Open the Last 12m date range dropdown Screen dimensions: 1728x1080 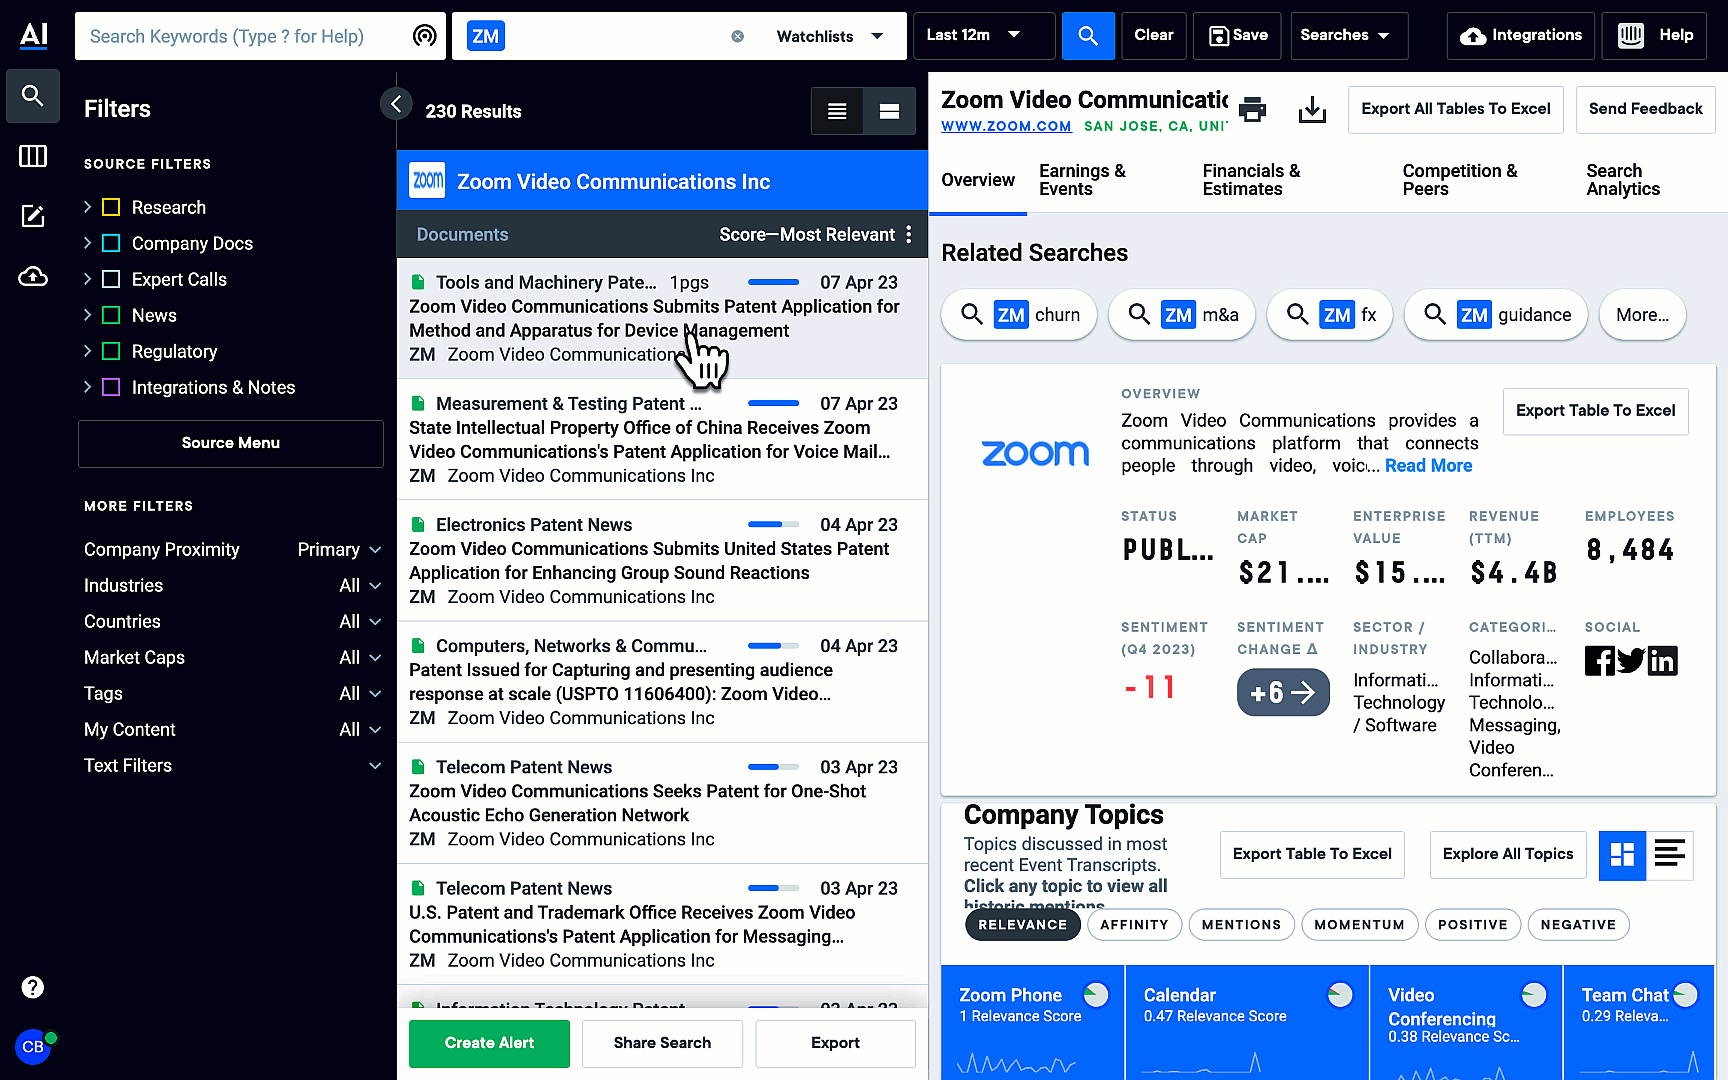tap(984, 36)
